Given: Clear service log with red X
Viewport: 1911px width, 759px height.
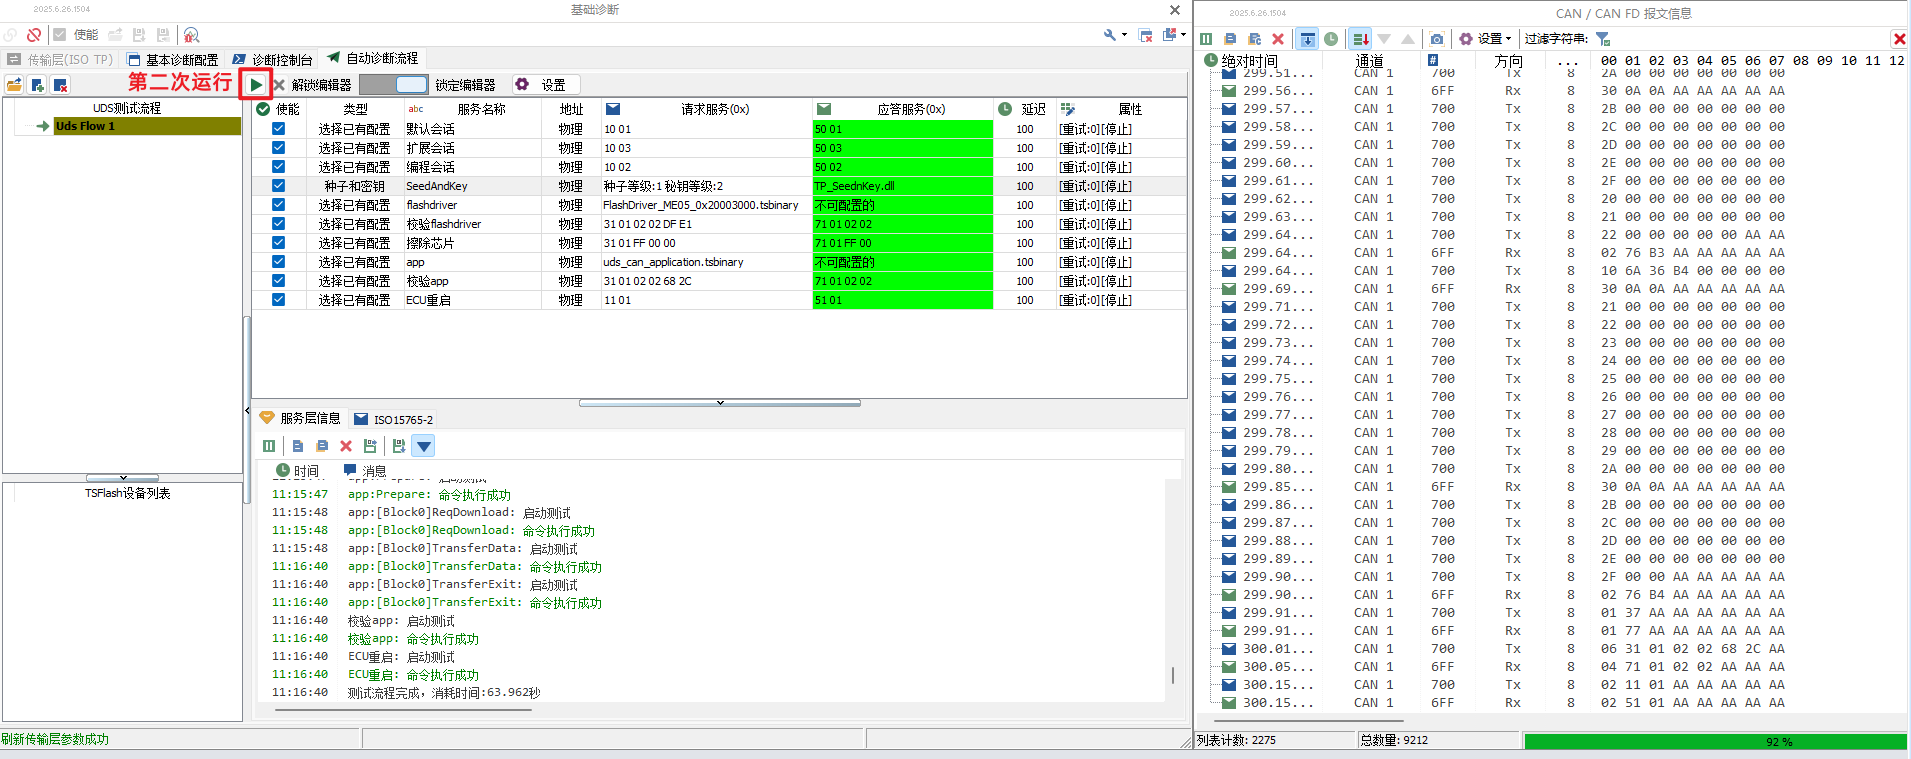Looking at the screenshot, I should 346,446.
